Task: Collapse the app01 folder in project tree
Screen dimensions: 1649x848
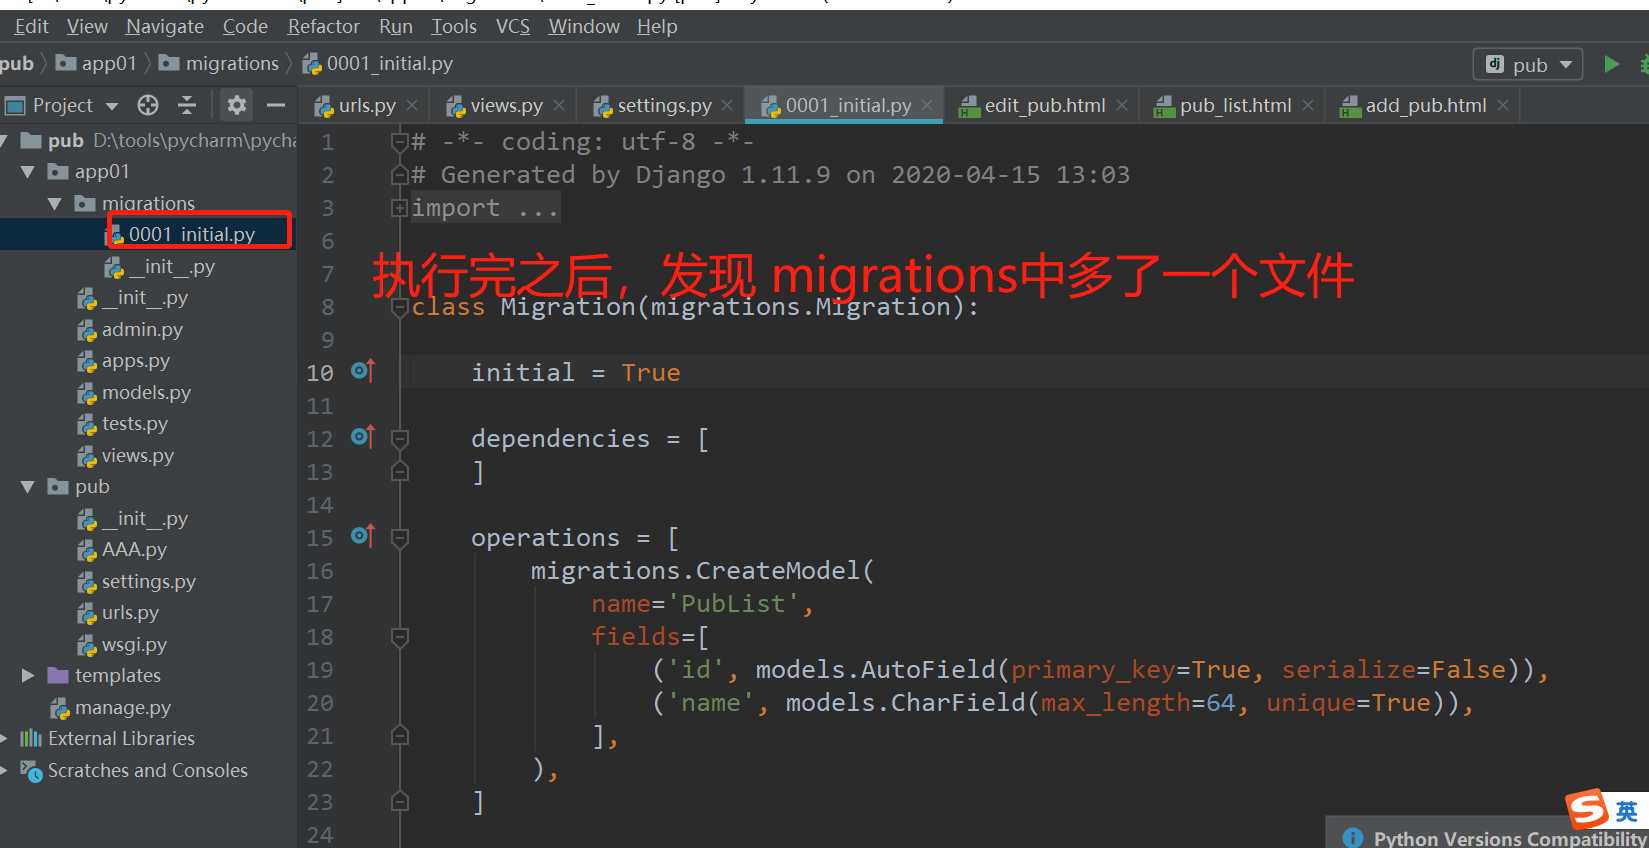Action: pos(28,172)
